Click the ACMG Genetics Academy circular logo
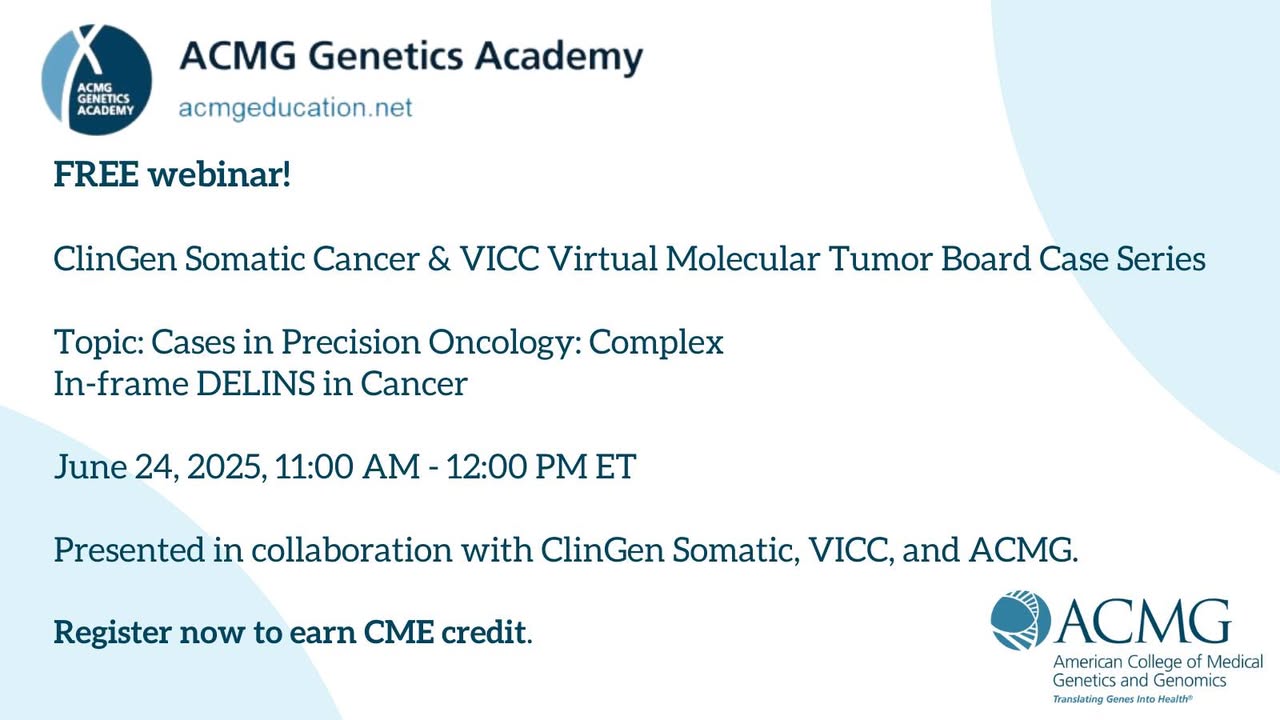Viewport: 1280px width, 720px height. (x=97, y=79)
